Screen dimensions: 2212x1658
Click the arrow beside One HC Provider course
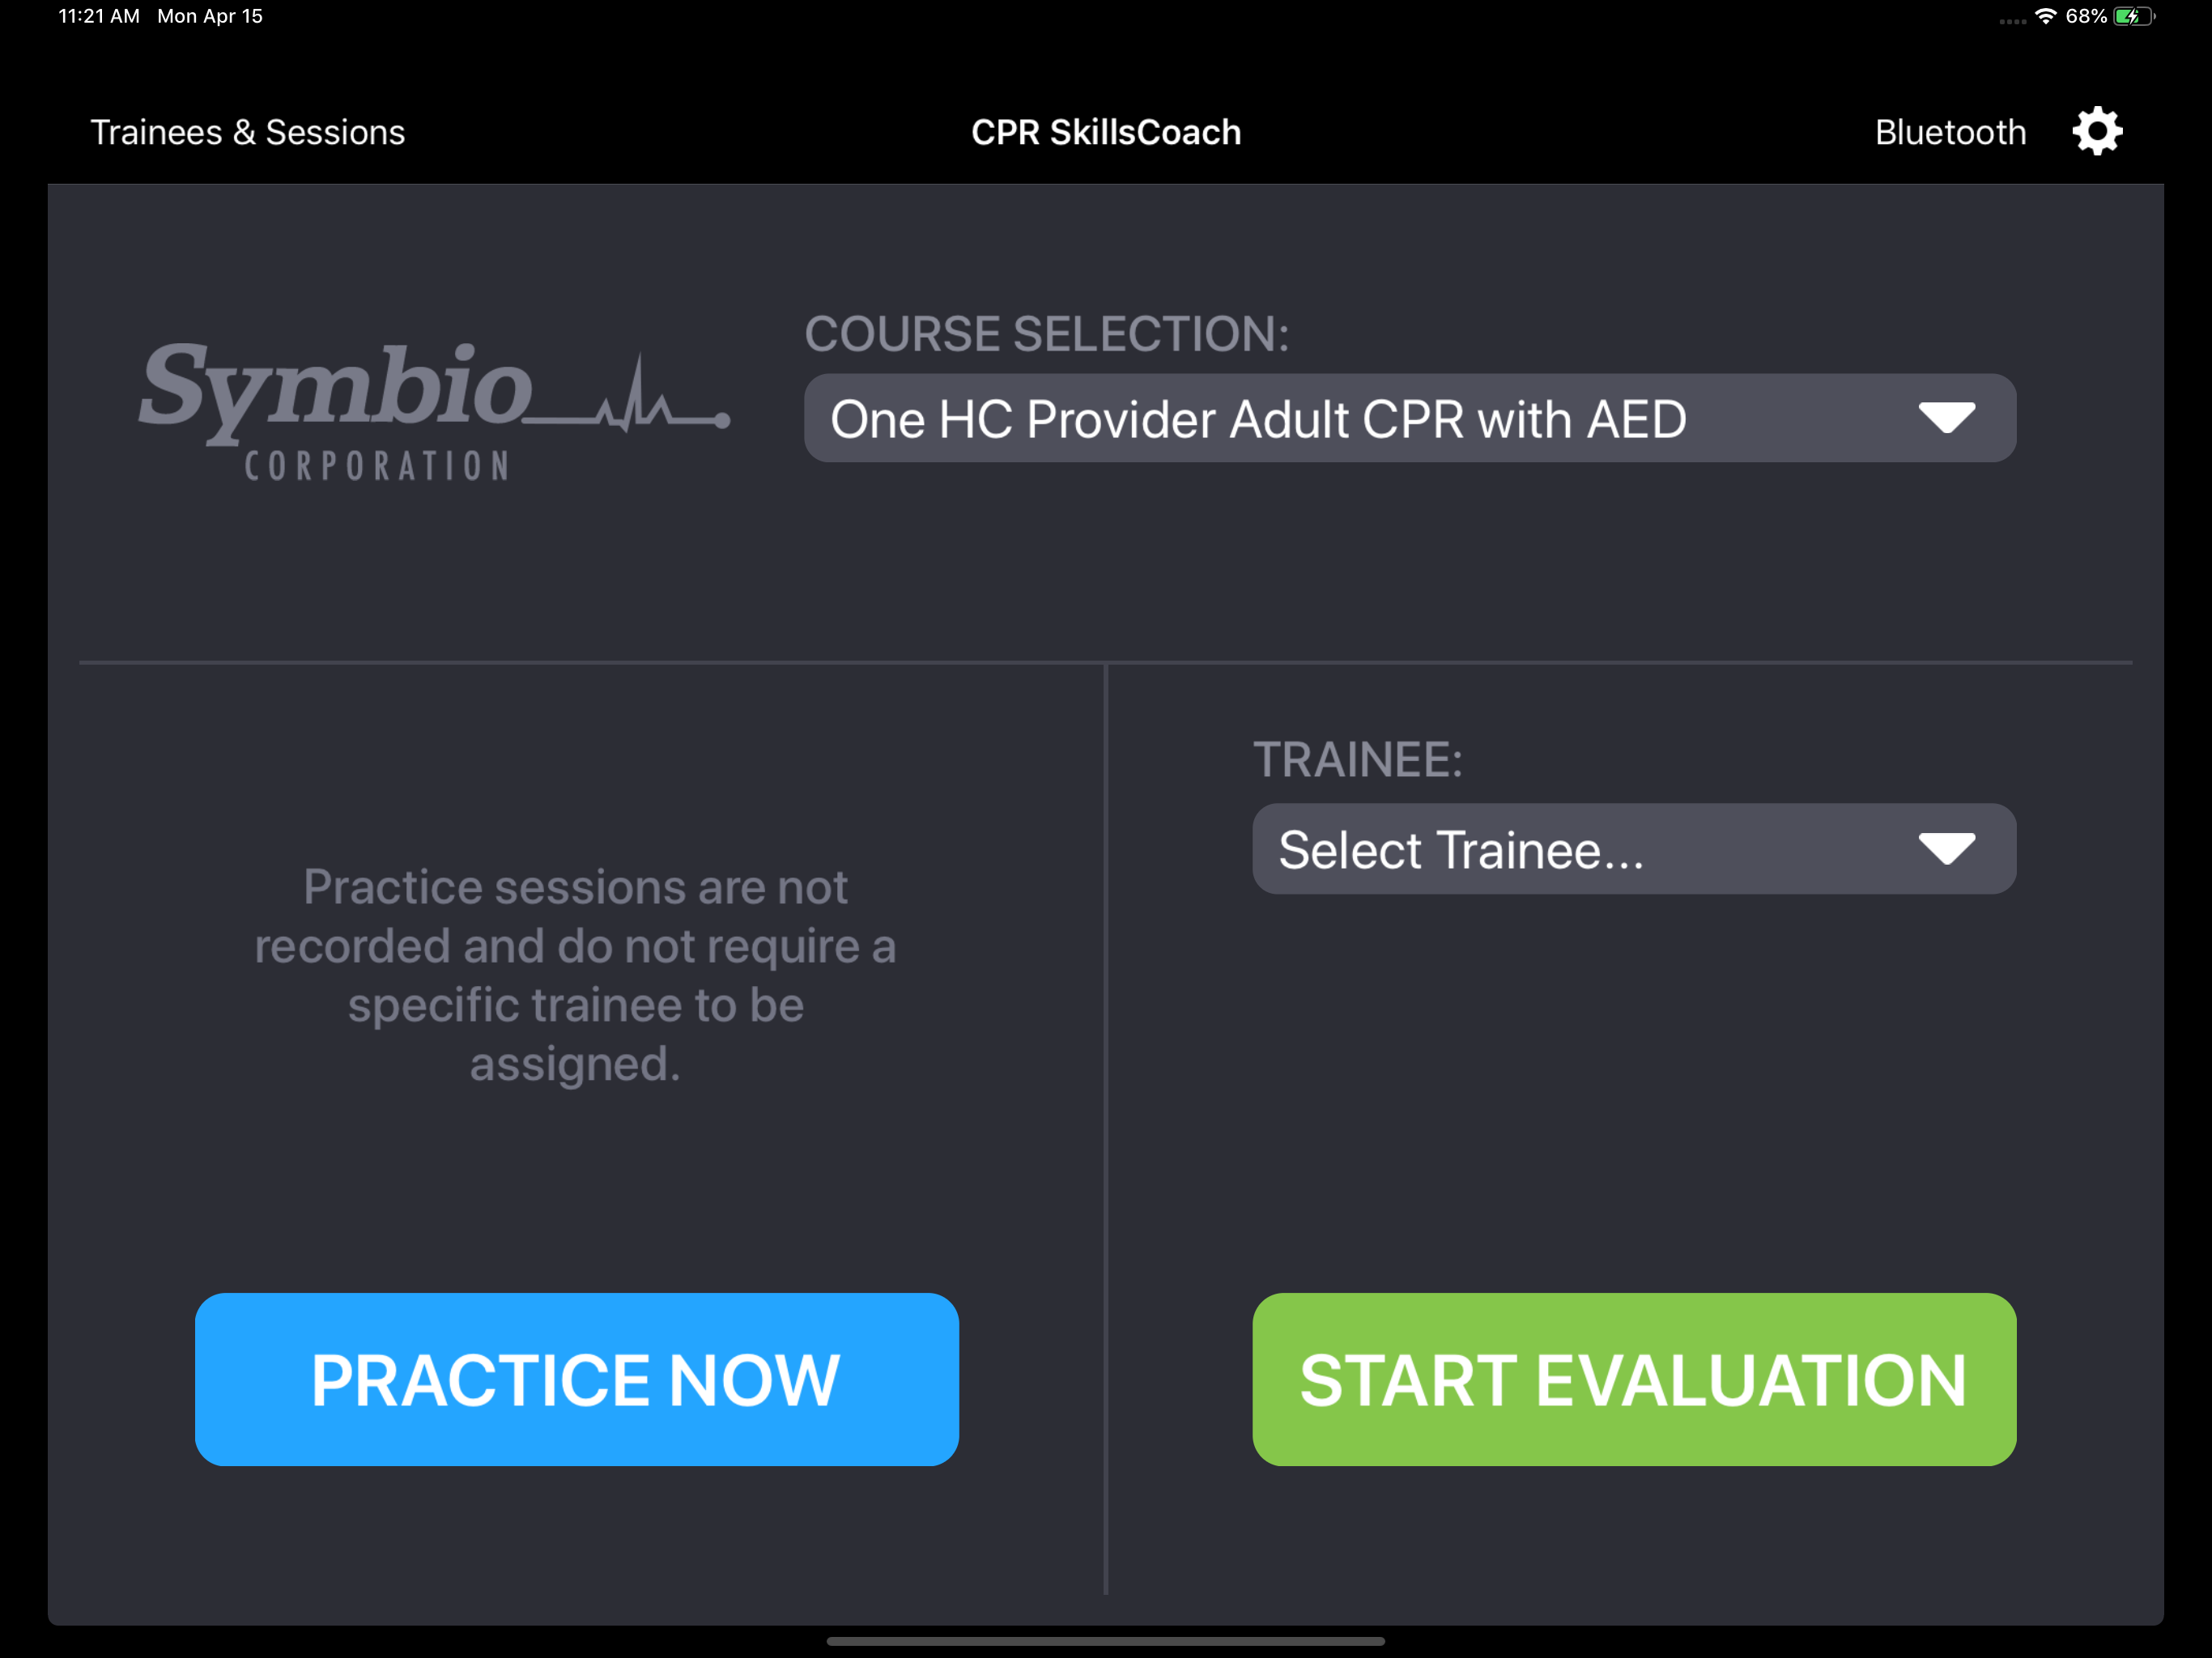[1945, 418]
